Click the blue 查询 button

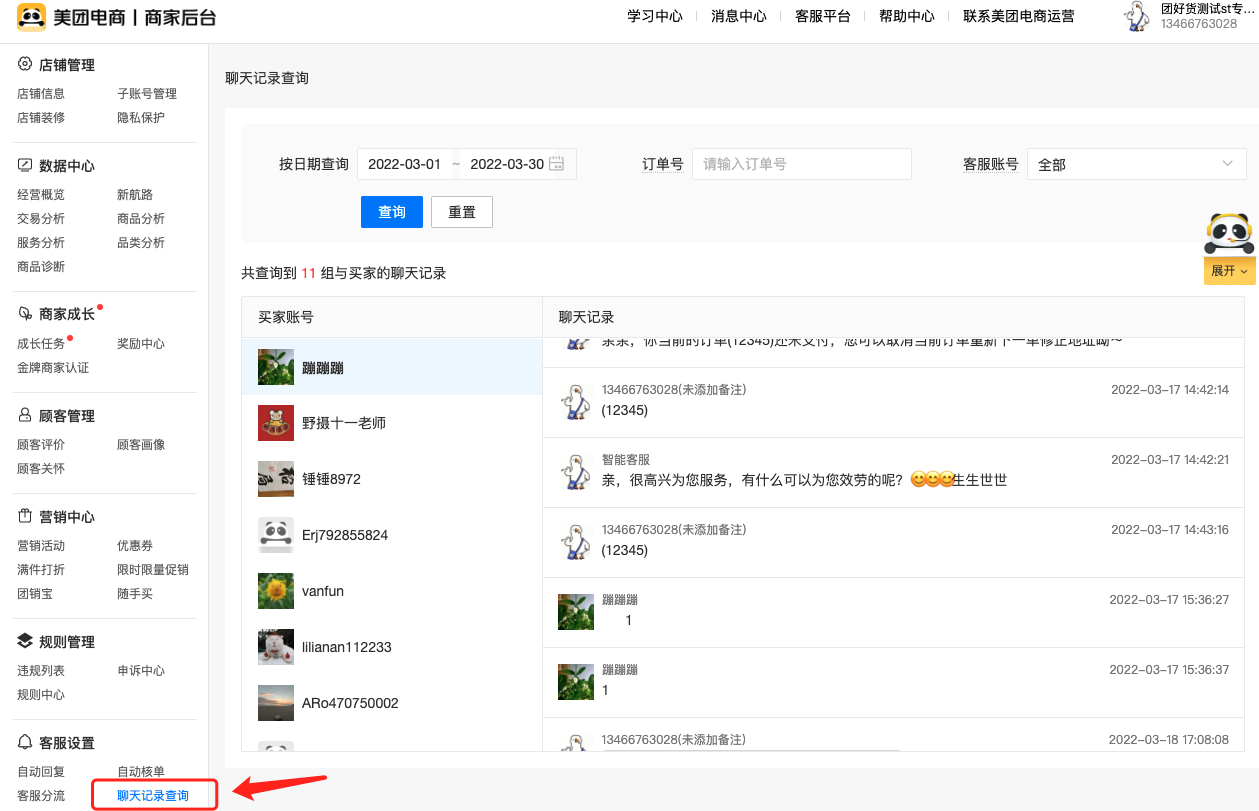tap(392, 212)
